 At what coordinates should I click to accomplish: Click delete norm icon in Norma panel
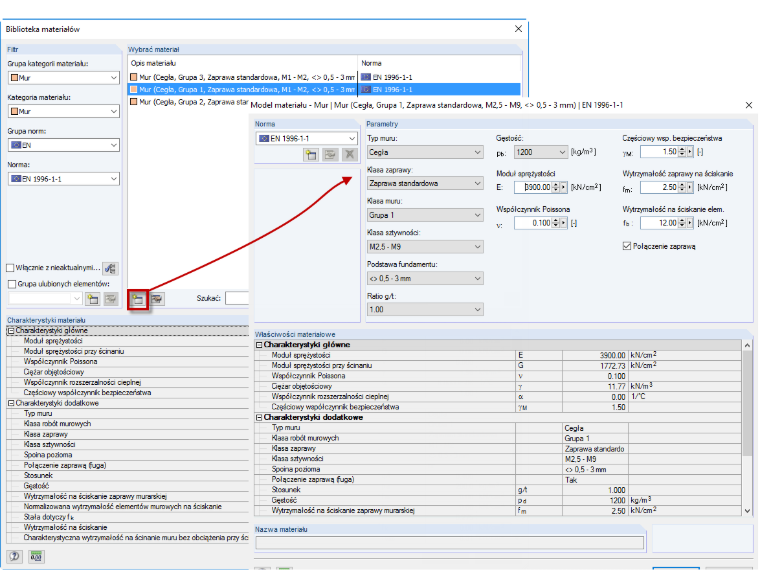(349, 155)
